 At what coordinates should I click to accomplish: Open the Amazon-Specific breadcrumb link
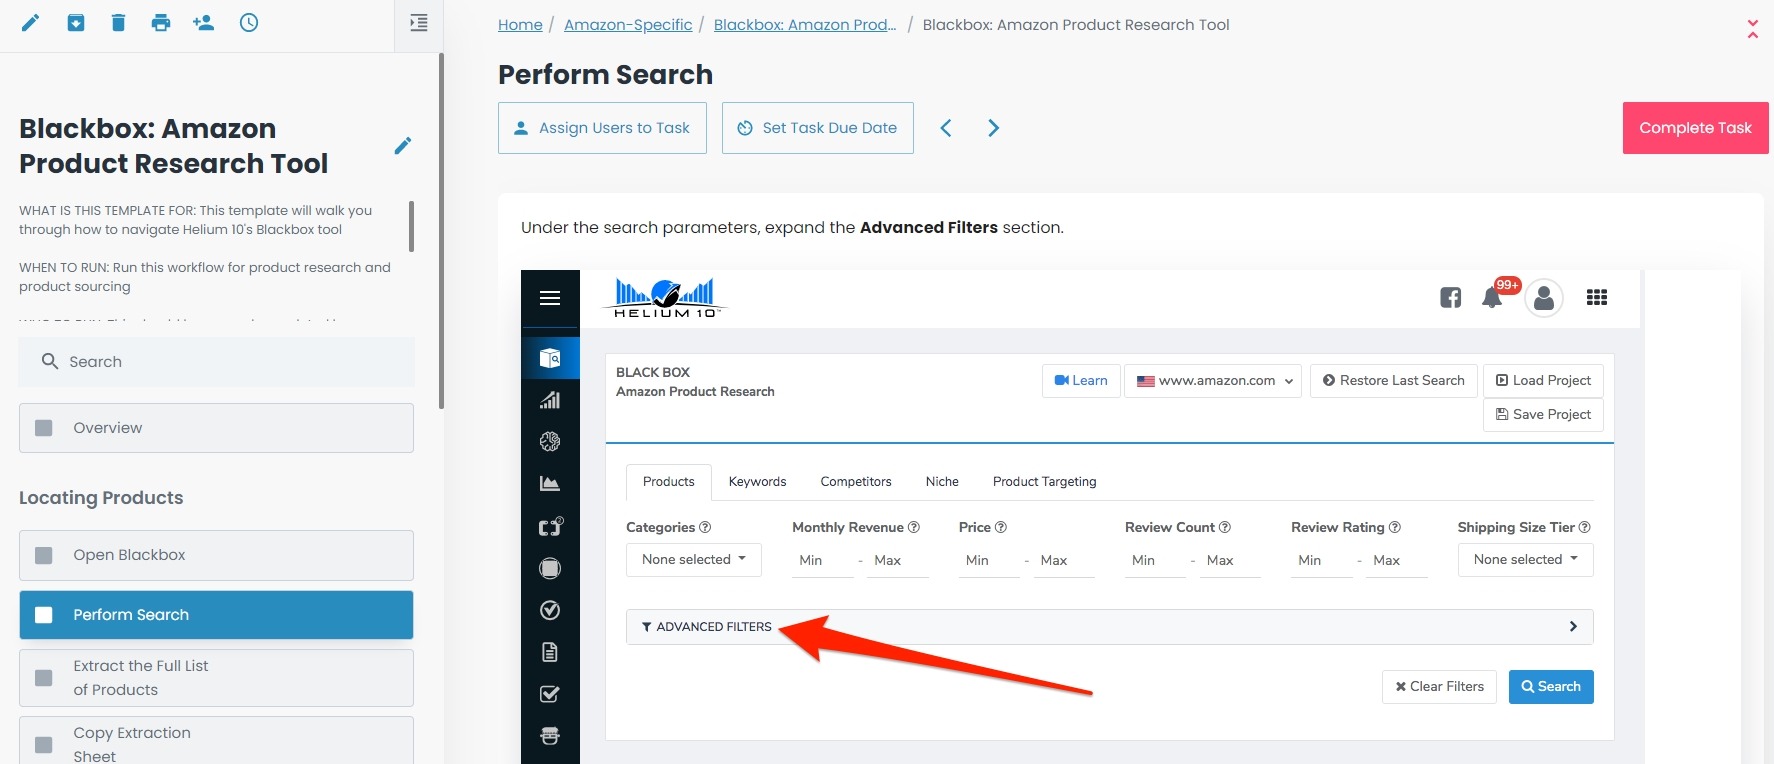[628, 25]
